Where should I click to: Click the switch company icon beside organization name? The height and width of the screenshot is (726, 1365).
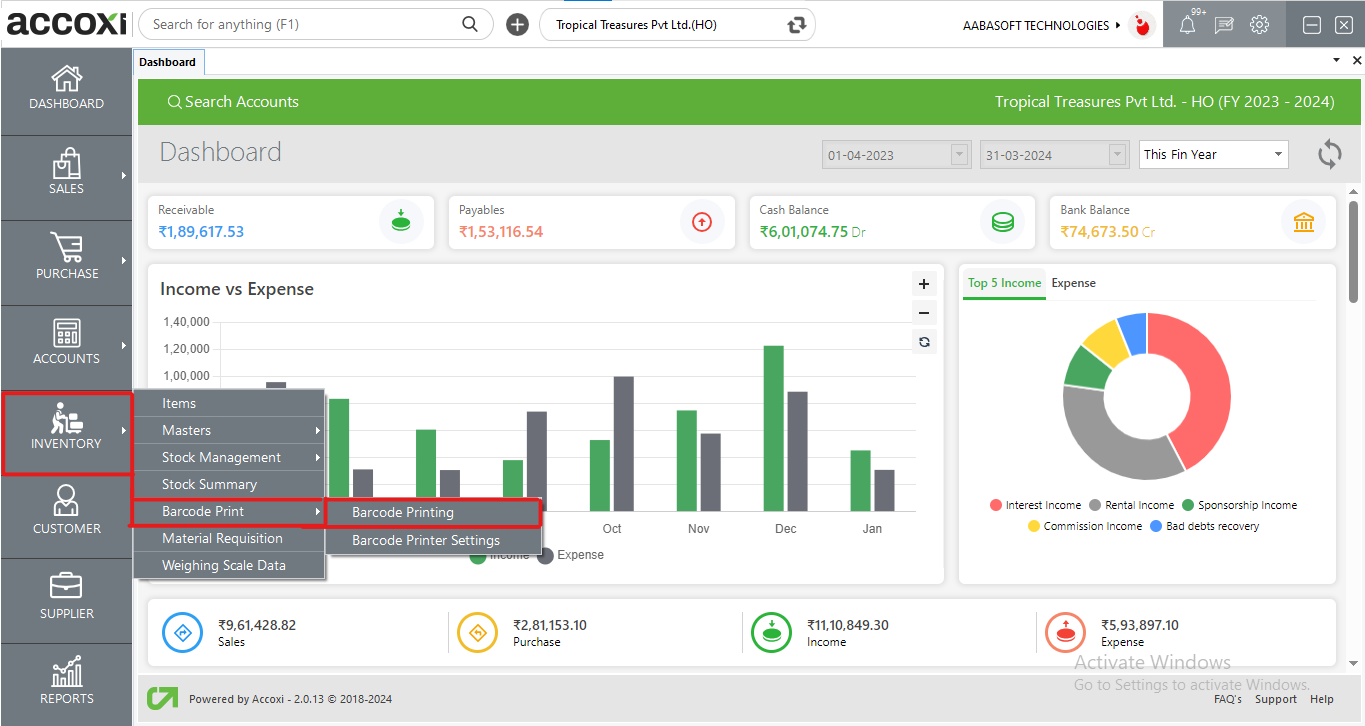(796, 25)
